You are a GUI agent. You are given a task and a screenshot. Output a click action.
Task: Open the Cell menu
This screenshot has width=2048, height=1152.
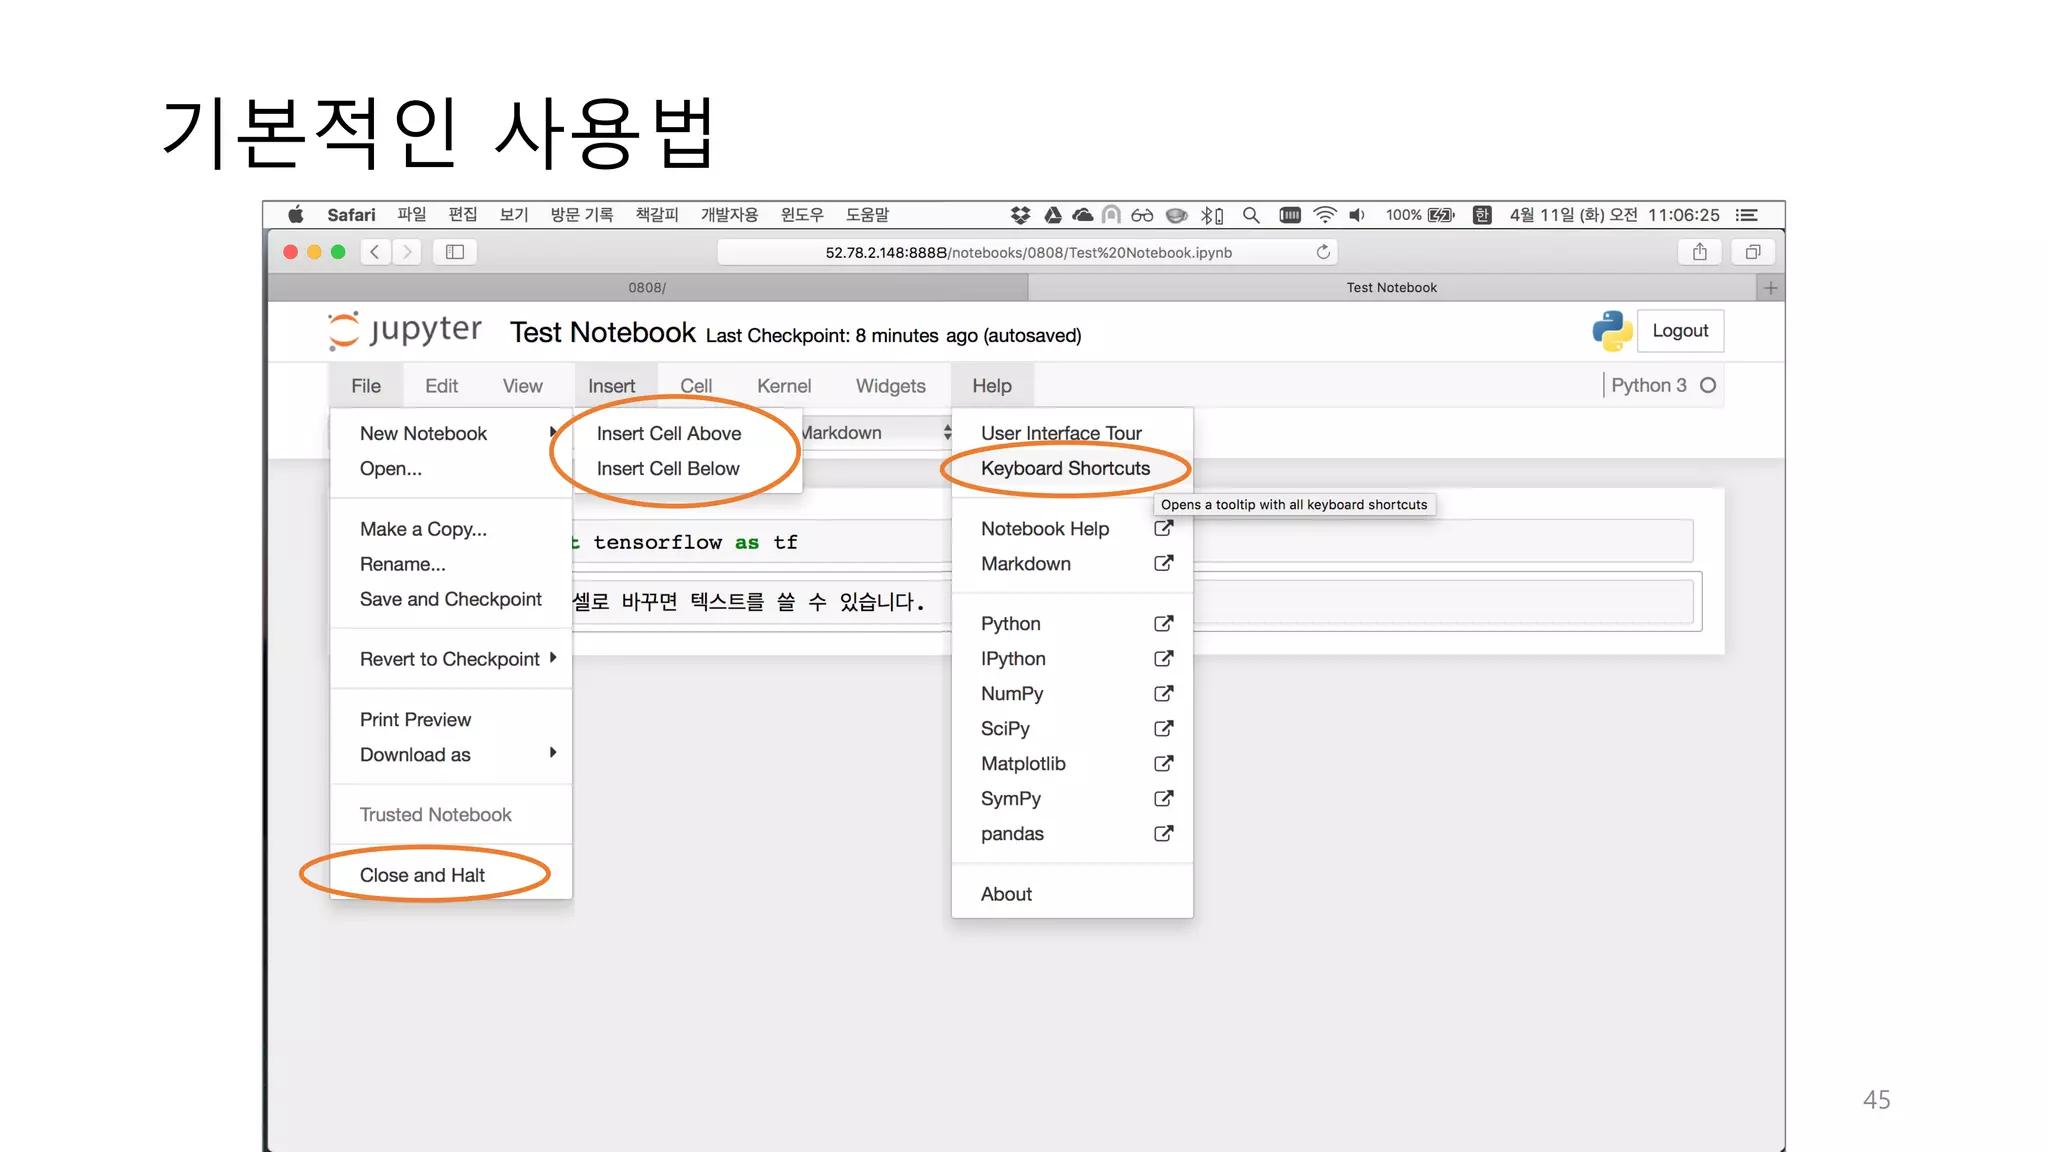[x=696, y=386]
